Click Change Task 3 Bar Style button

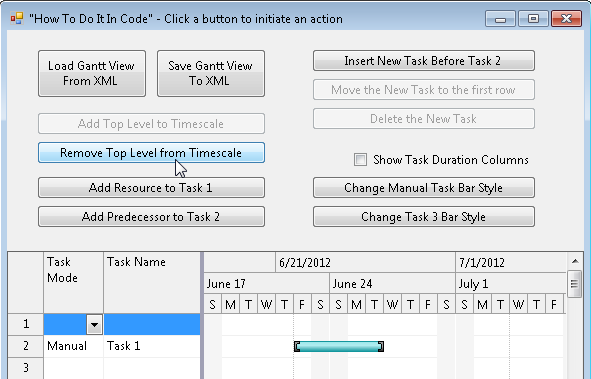point(424,217)
